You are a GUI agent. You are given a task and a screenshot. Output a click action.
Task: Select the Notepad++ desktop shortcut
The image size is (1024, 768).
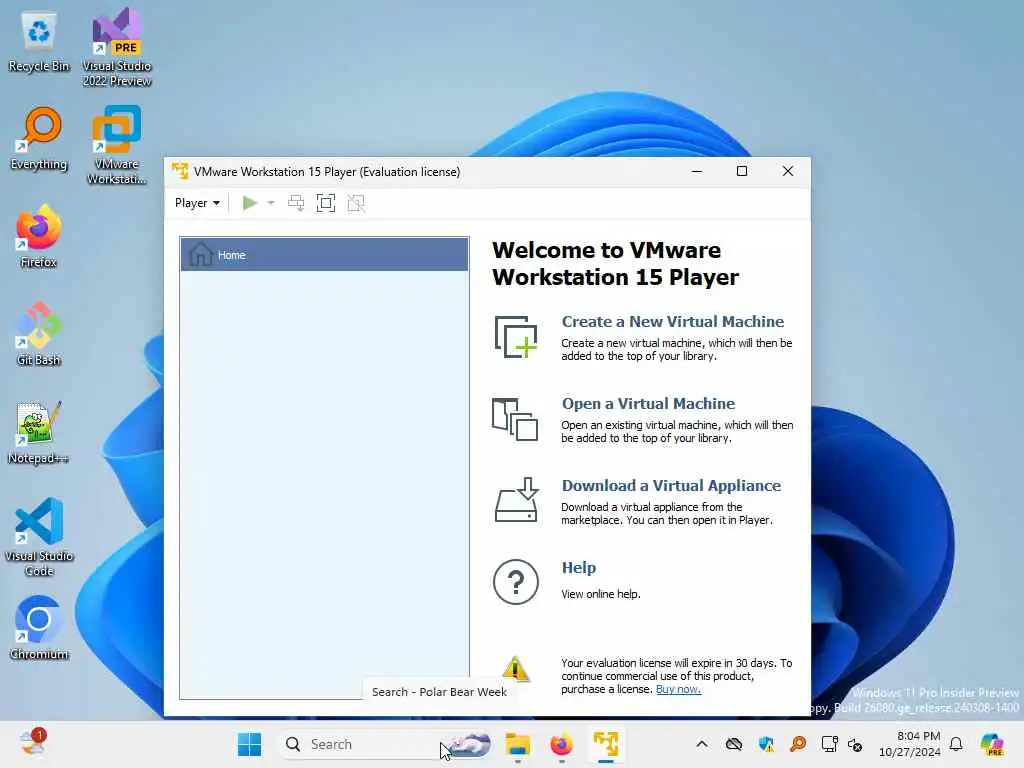point(39,432)
